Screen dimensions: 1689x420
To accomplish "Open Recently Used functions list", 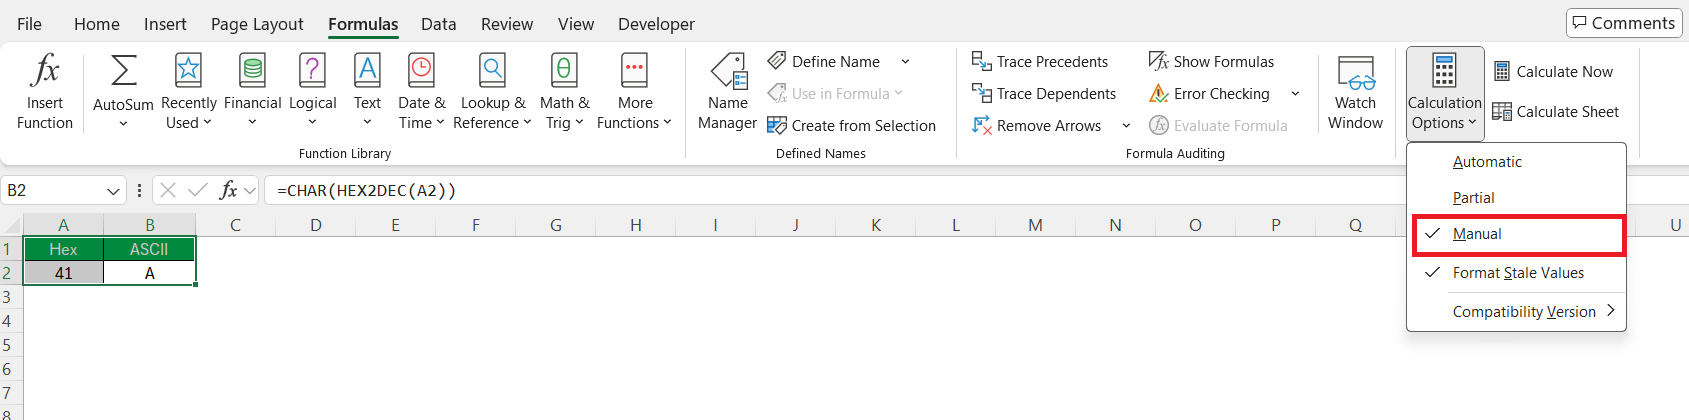I will coord(188,91).
